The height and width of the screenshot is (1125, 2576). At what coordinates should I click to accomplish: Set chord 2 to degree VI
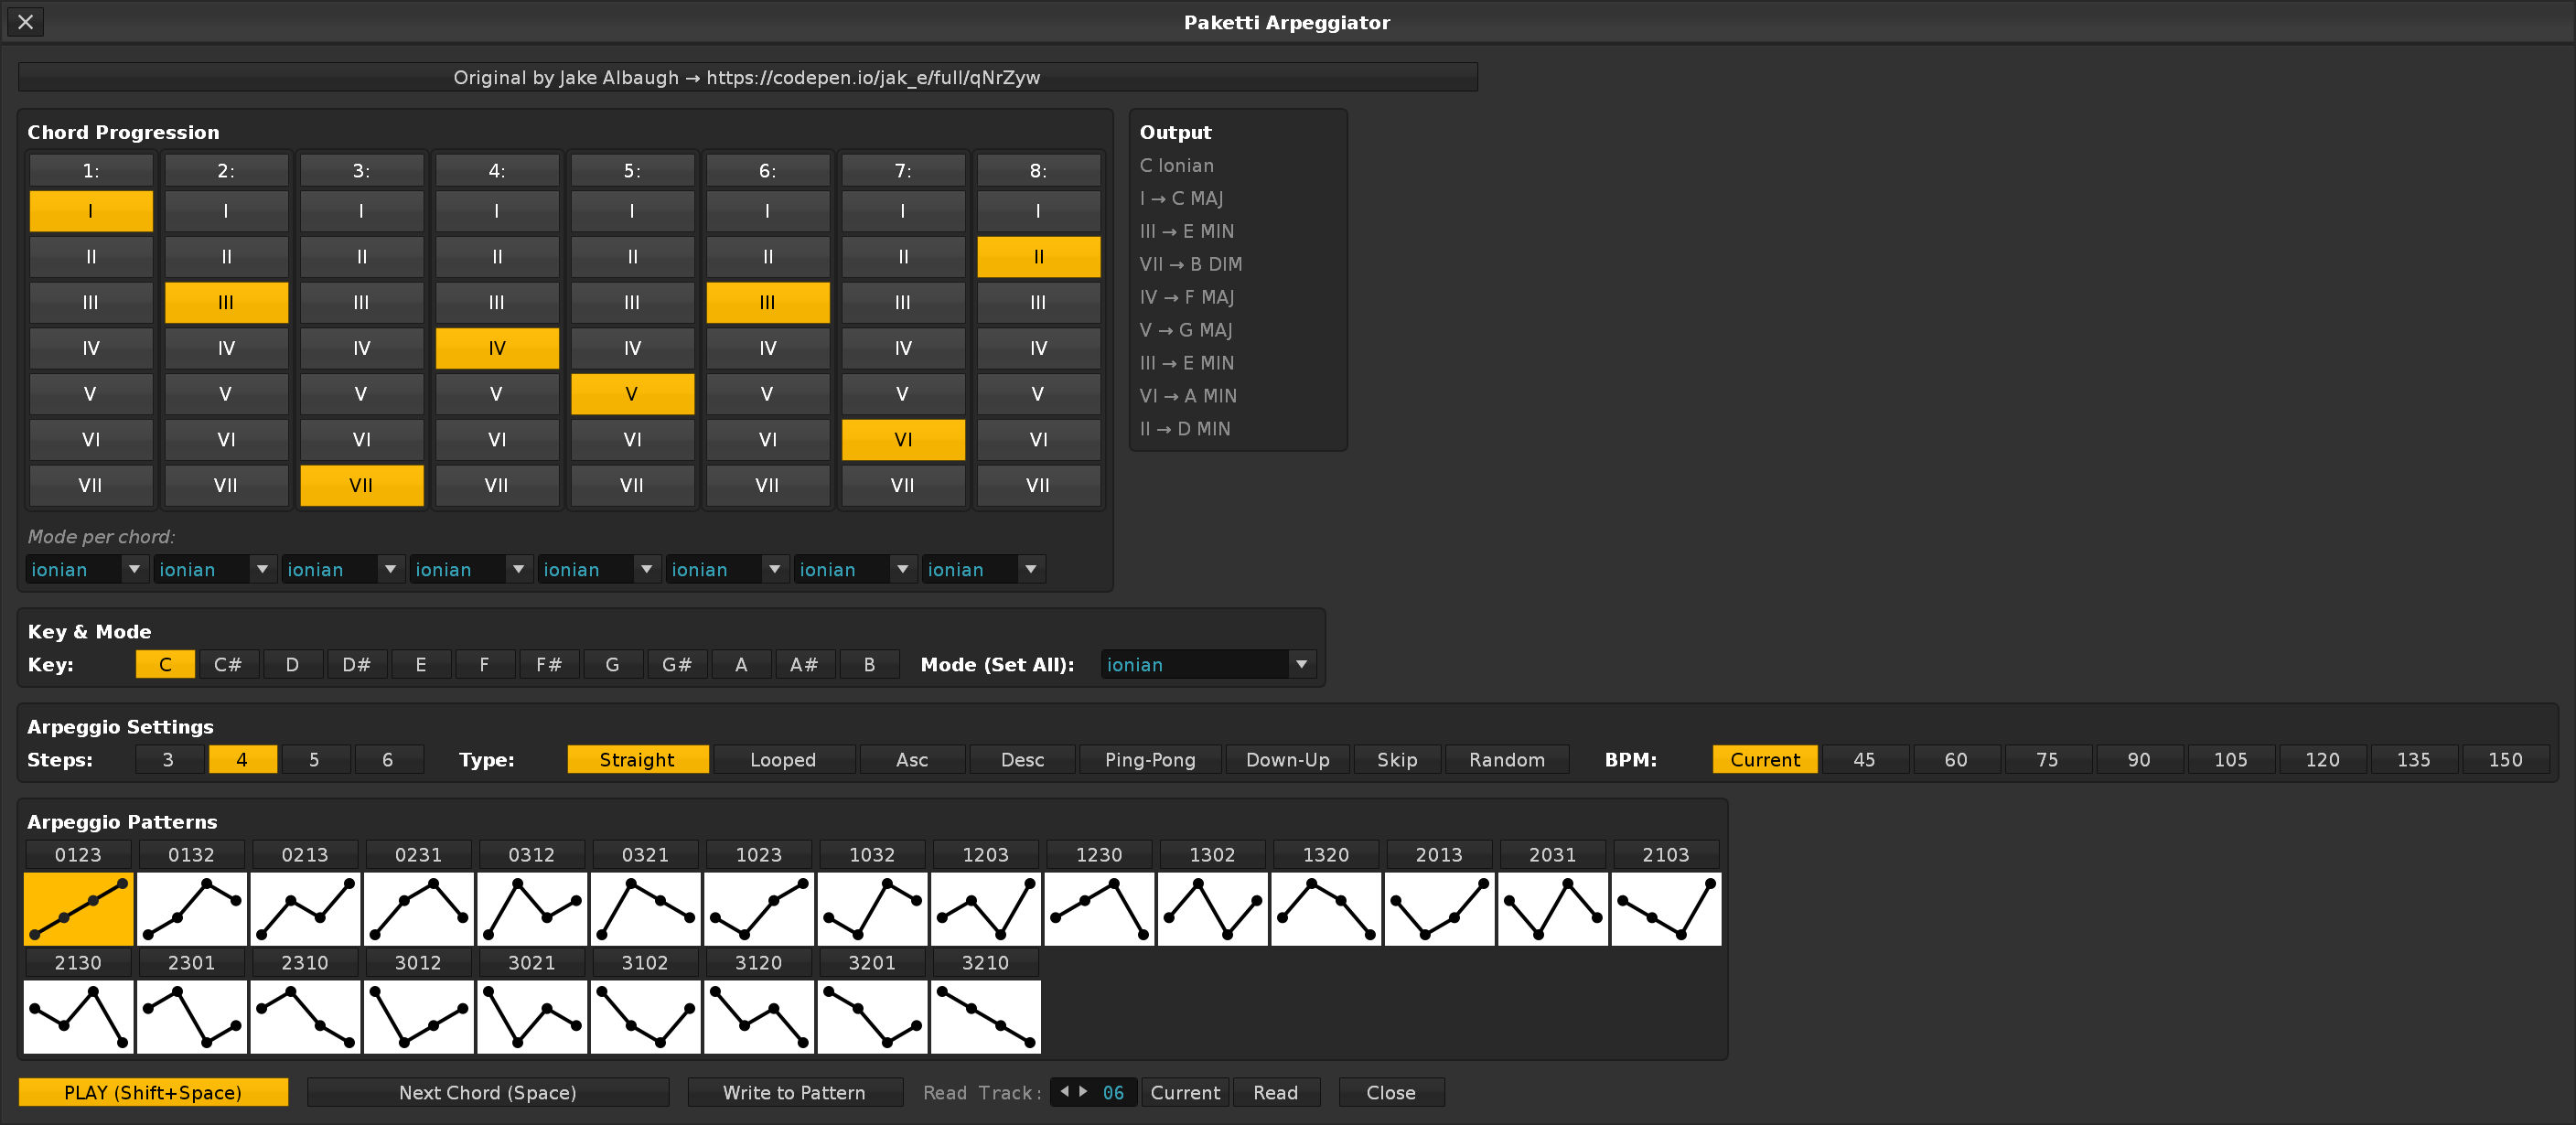click(x=226, y=439)
